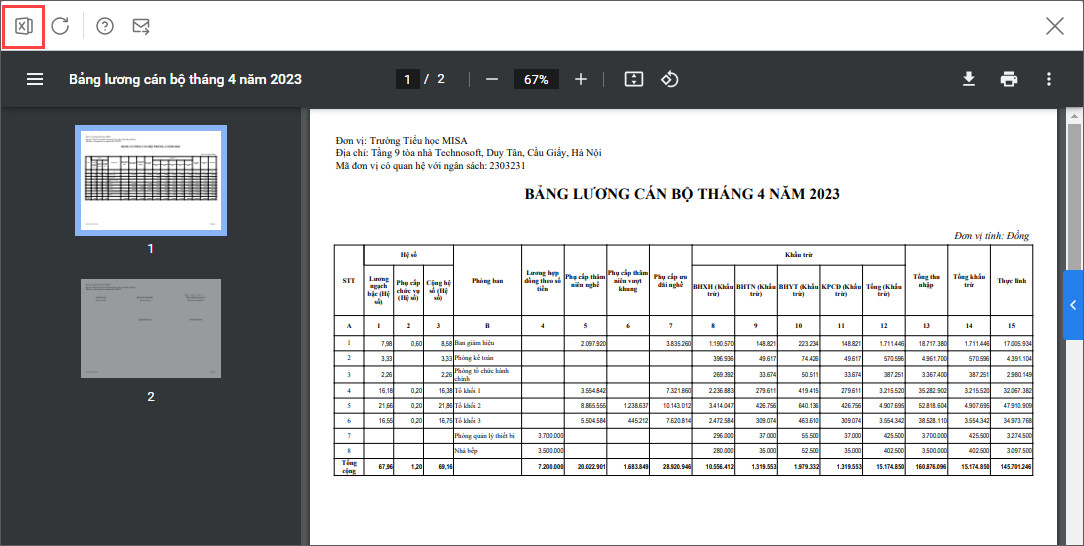Send report by email icon

pos(141,26)
